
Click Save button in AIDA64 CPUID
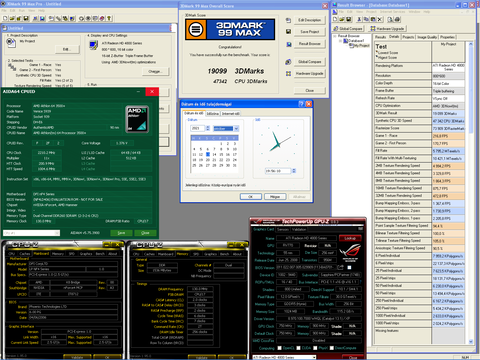(122, 233)
